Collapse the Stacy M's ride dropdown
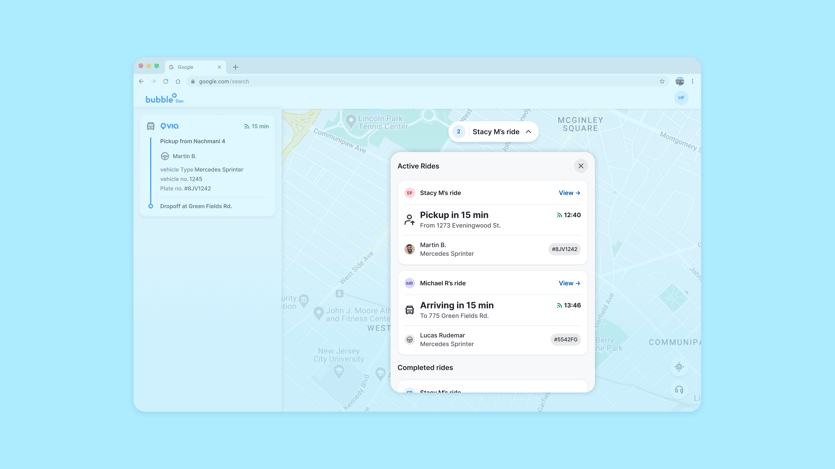The image size is (835, 469). 528,132
